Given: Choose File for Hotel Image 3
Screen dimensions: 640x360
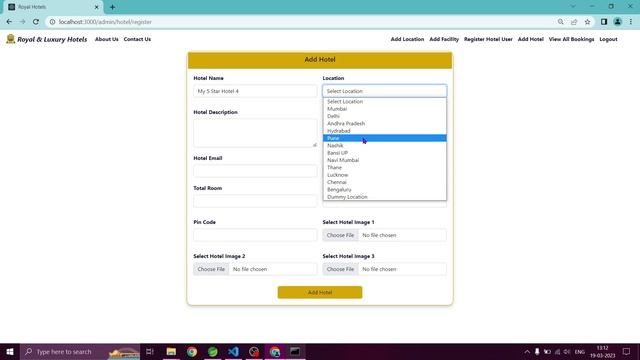Looking at the screenshot, I should [x=340, y=269].
